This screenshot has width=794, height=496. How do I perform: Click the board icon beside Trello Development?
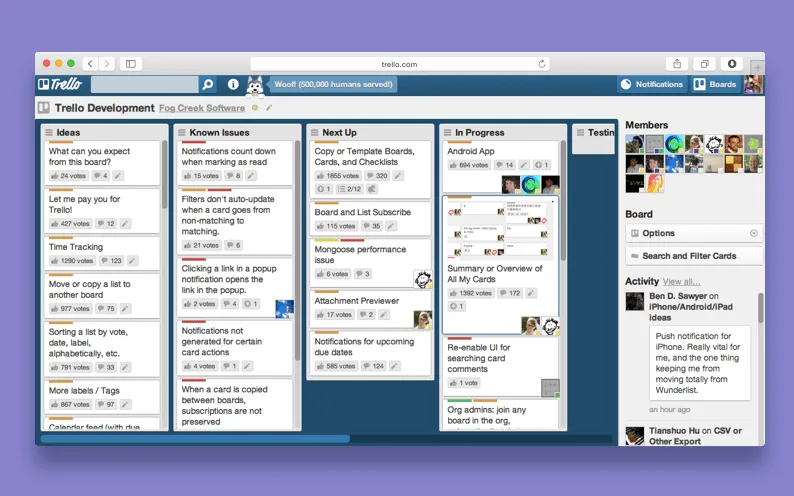coord(44,108)
